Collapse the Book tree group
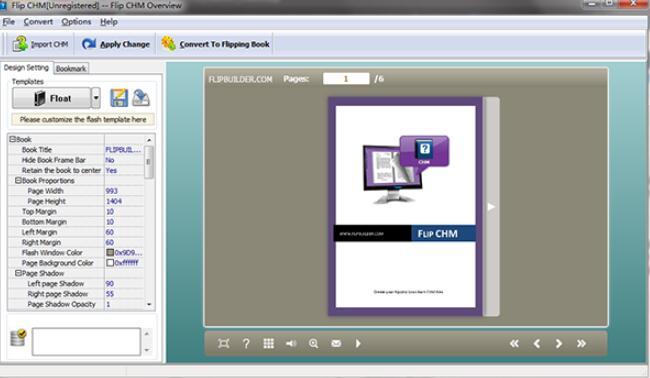 pos(12,139)
